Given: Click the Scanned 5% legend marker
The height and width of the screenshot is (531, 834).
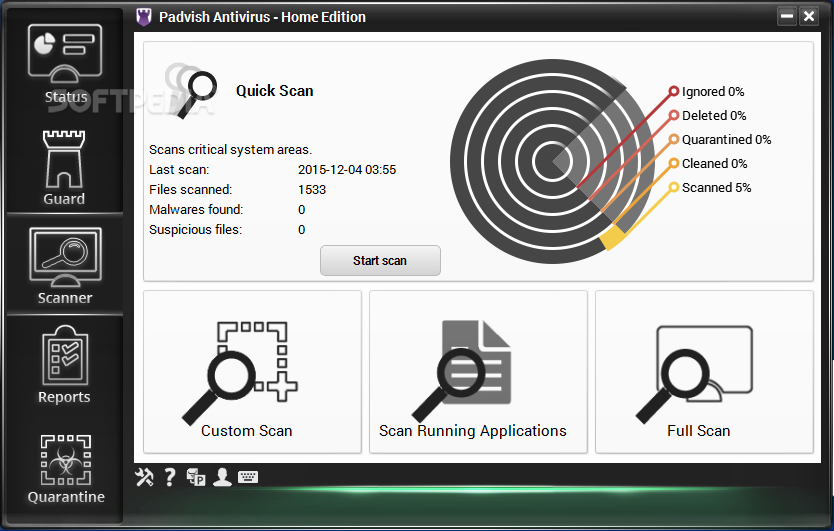Looking at the screenshot, I should (673, 187).
